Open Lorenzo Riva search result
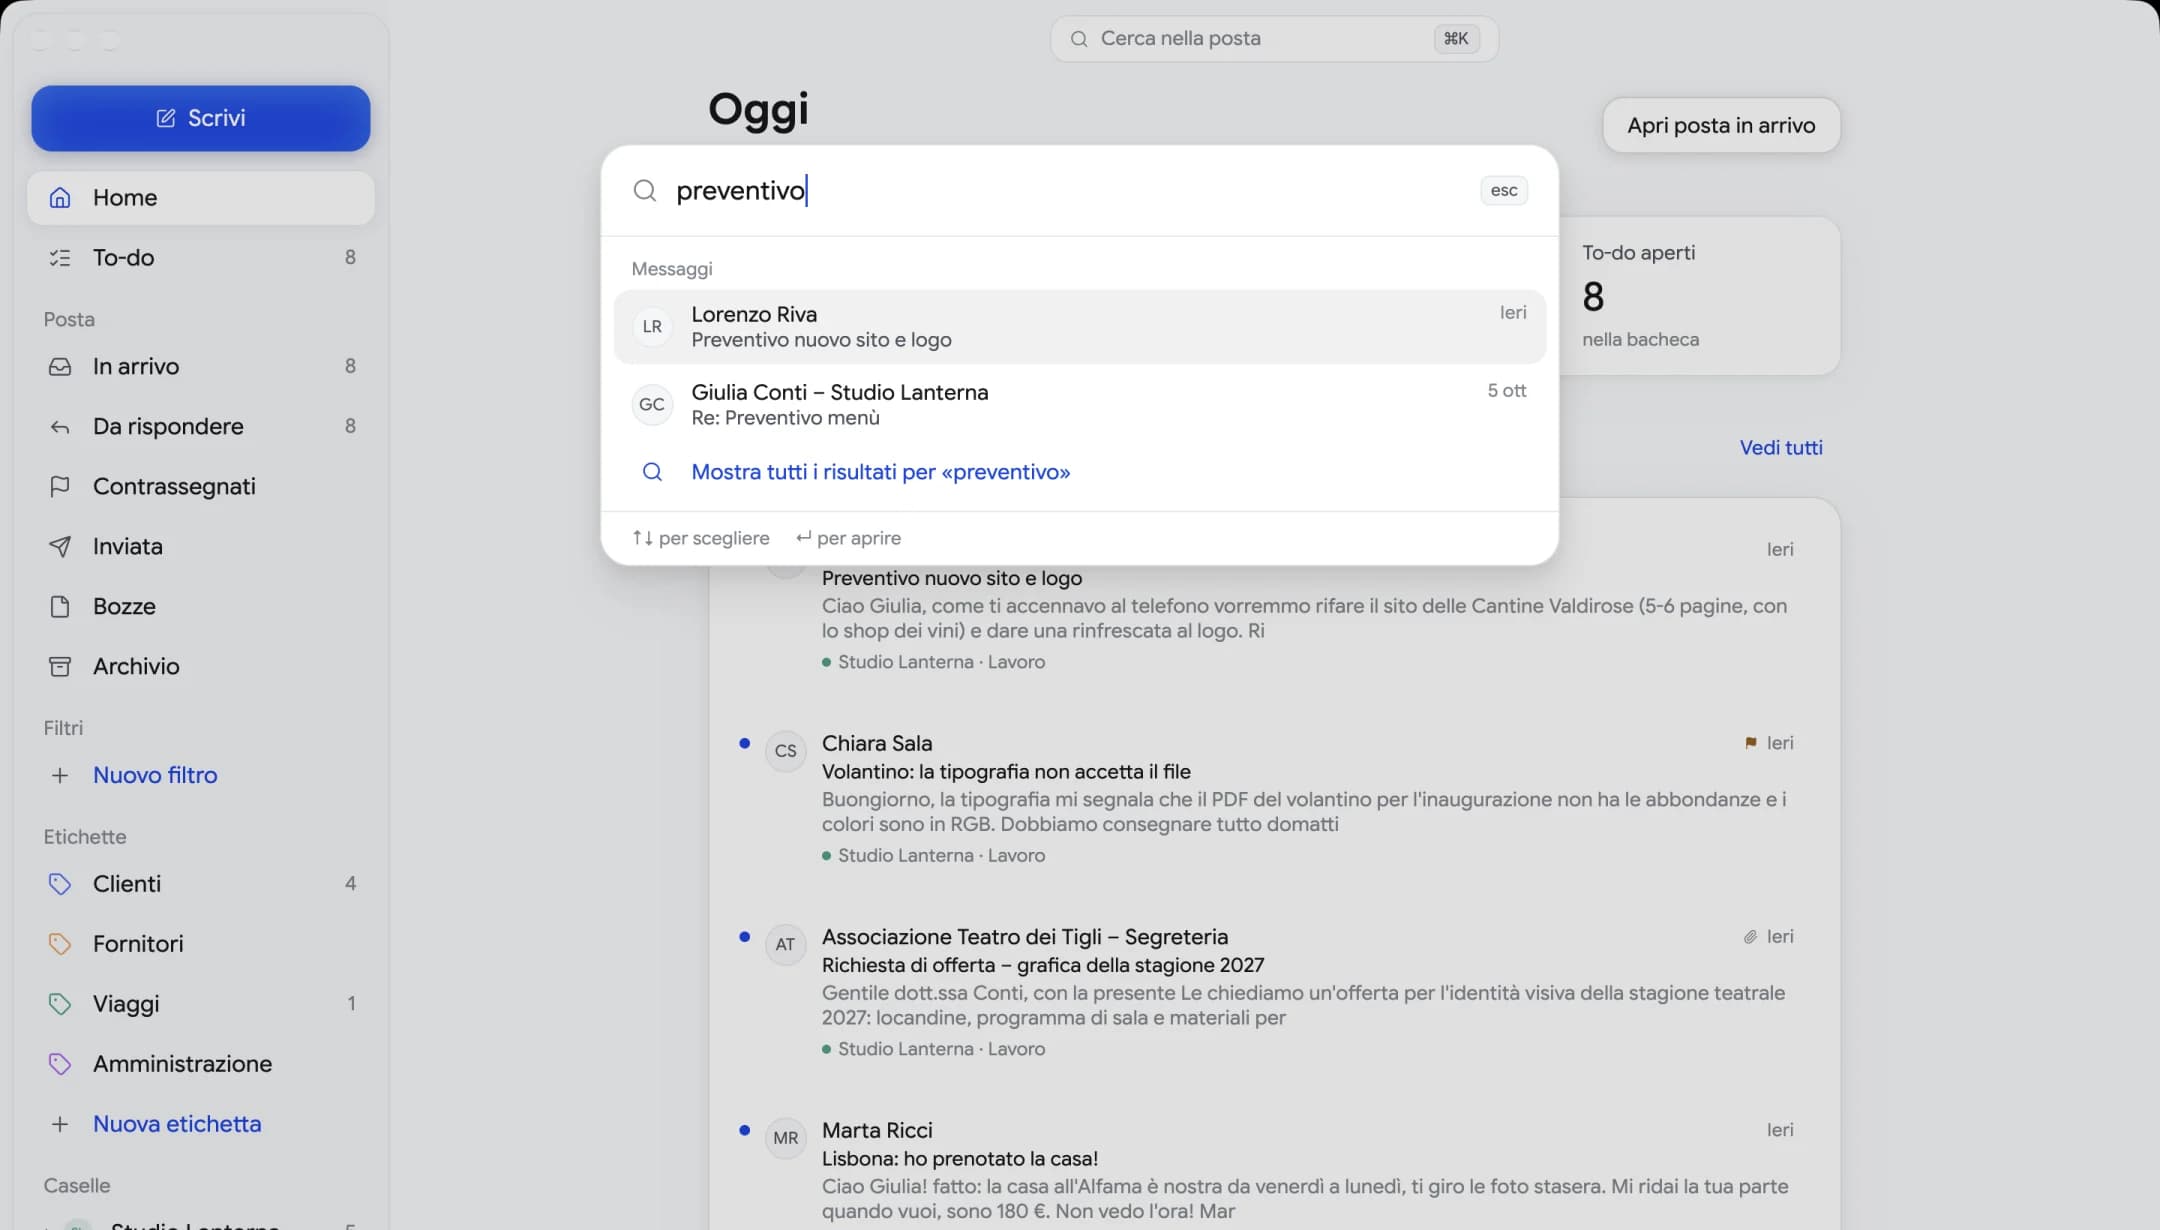The height and width of the screenshot is (1230, 2160). (x=1080, y=327)
